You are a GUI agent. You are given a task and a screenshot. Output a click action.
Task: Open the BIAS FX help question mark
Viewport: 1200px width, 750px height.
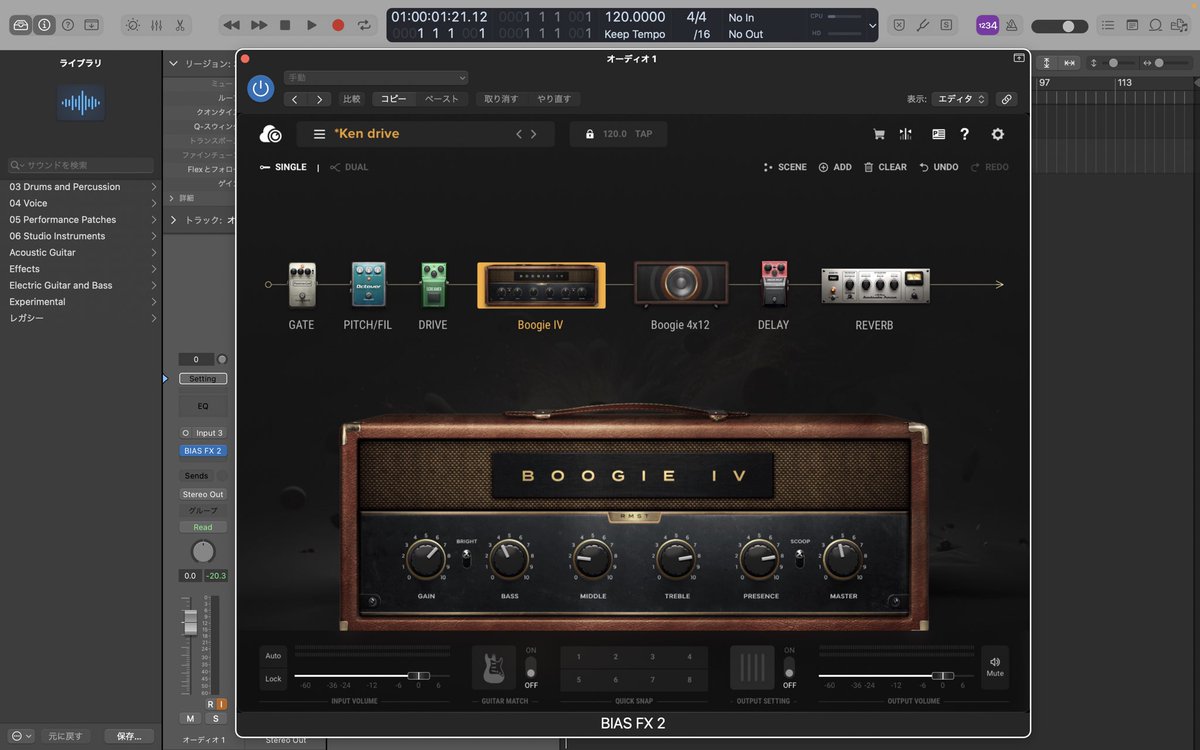965,134
